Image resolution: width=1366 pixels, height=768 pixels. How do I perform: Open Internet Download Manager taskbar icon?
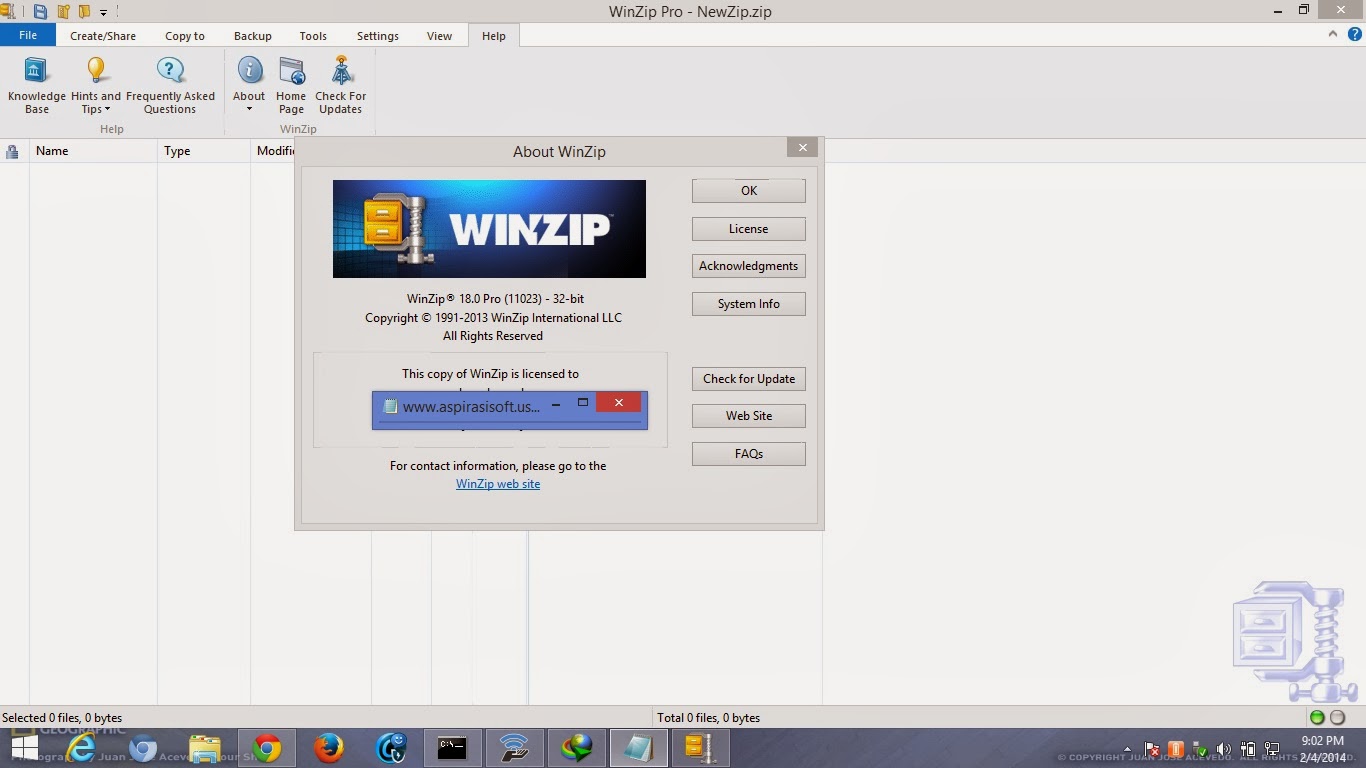[576, 748]
